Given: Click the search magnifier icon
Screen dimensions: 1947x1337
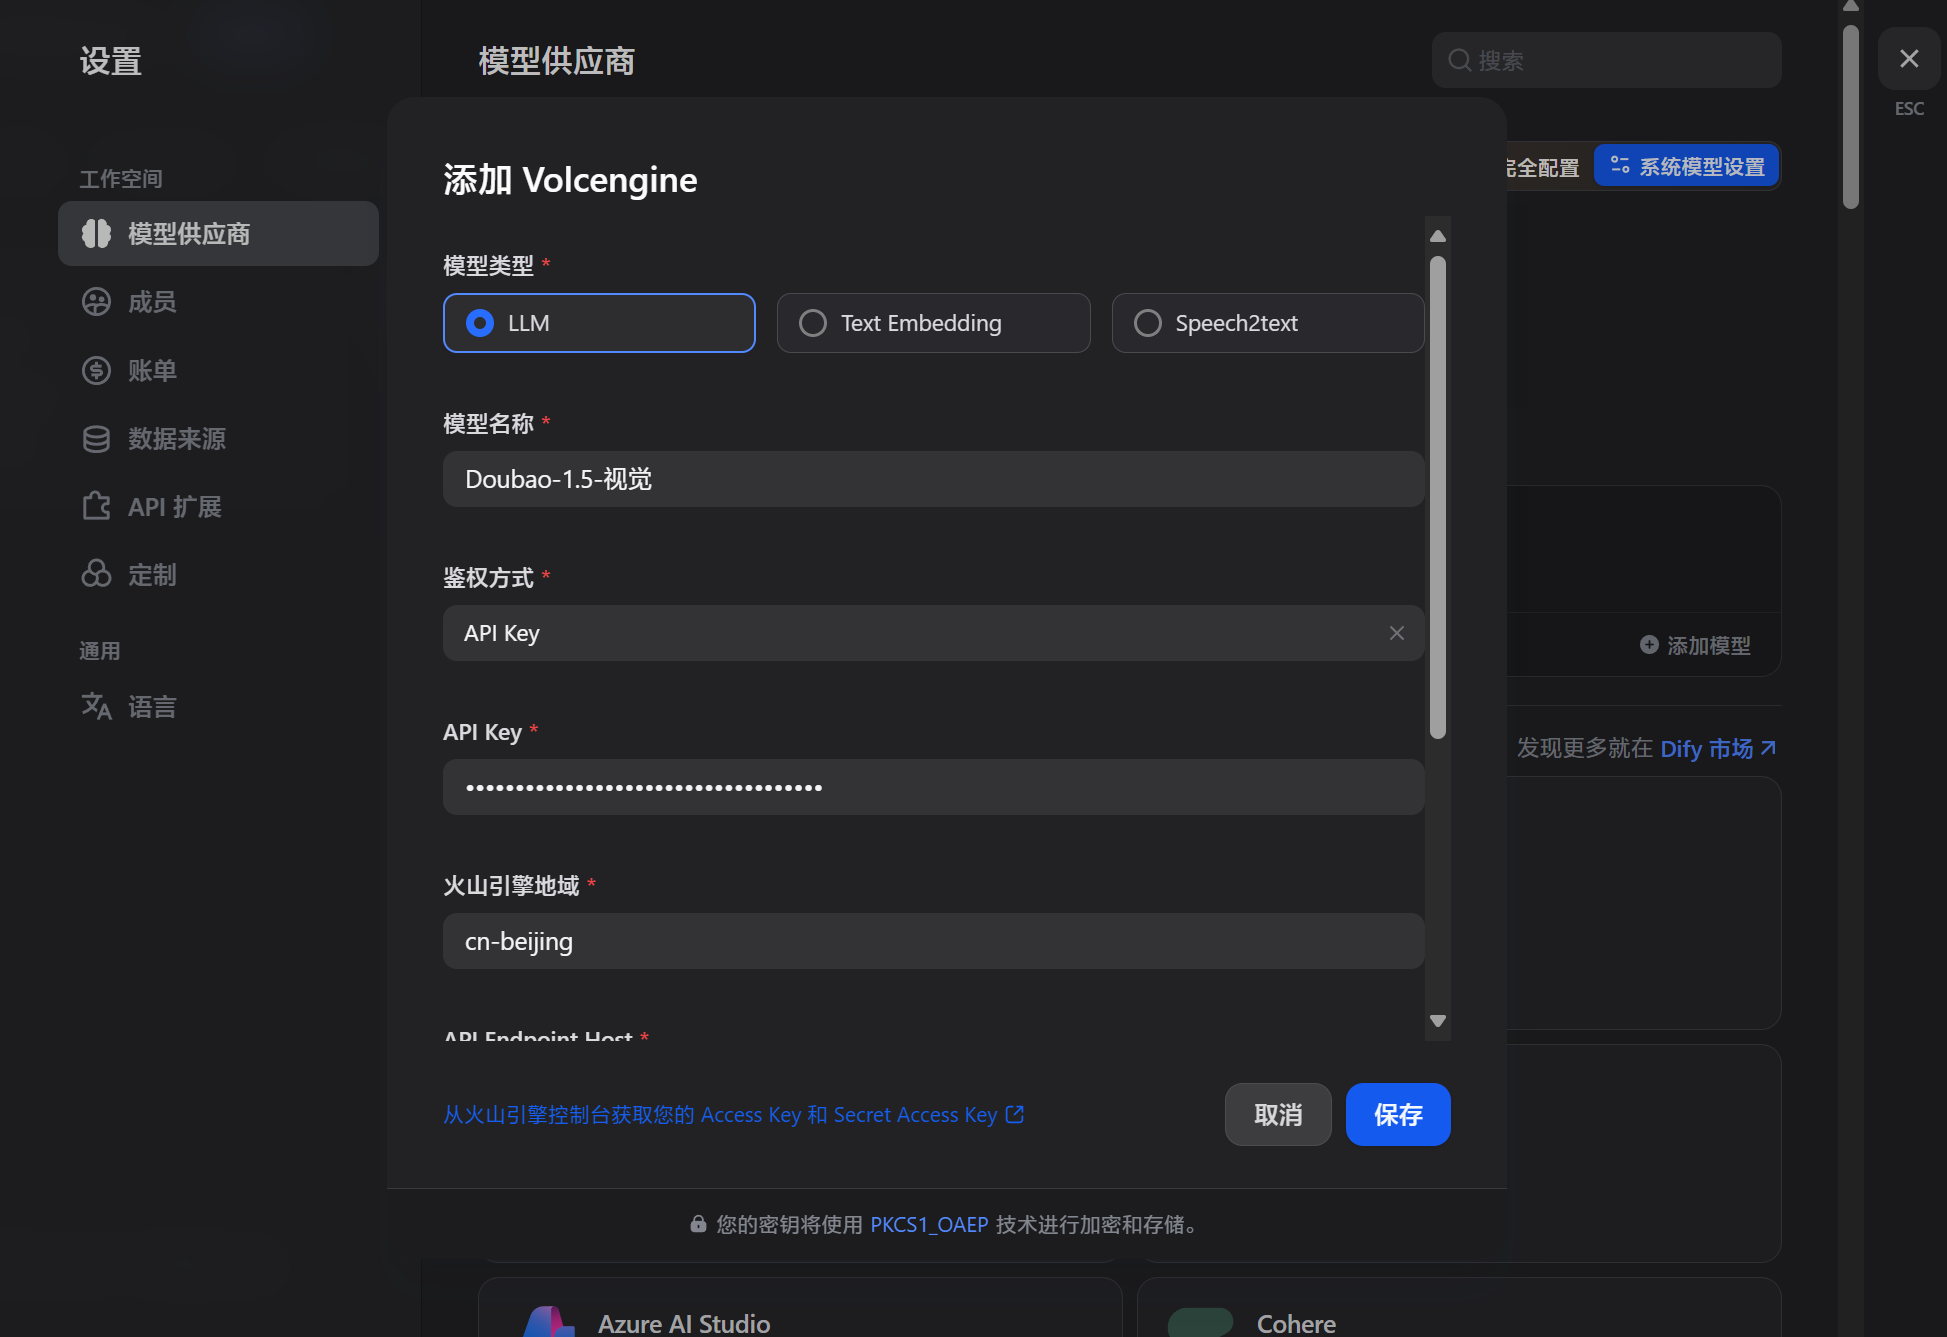Looking at the screenshot, I should 1459,61.
